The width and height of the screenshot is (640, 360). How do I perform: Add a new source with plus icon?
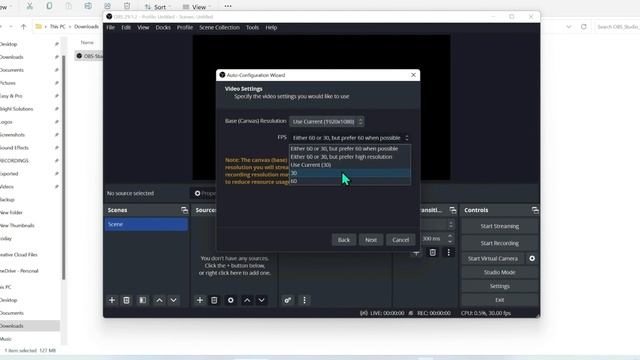click(x=200, y=300)
